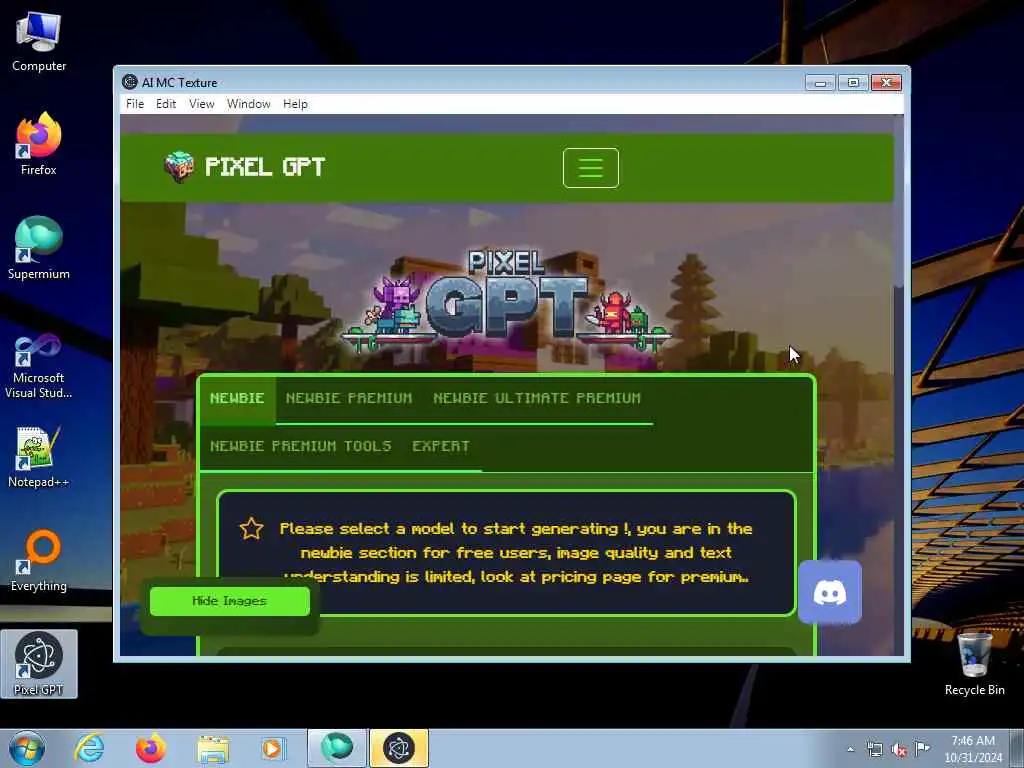Launch Notepad++ from the desktop
1024x768 pixels.
pos(39,457)
